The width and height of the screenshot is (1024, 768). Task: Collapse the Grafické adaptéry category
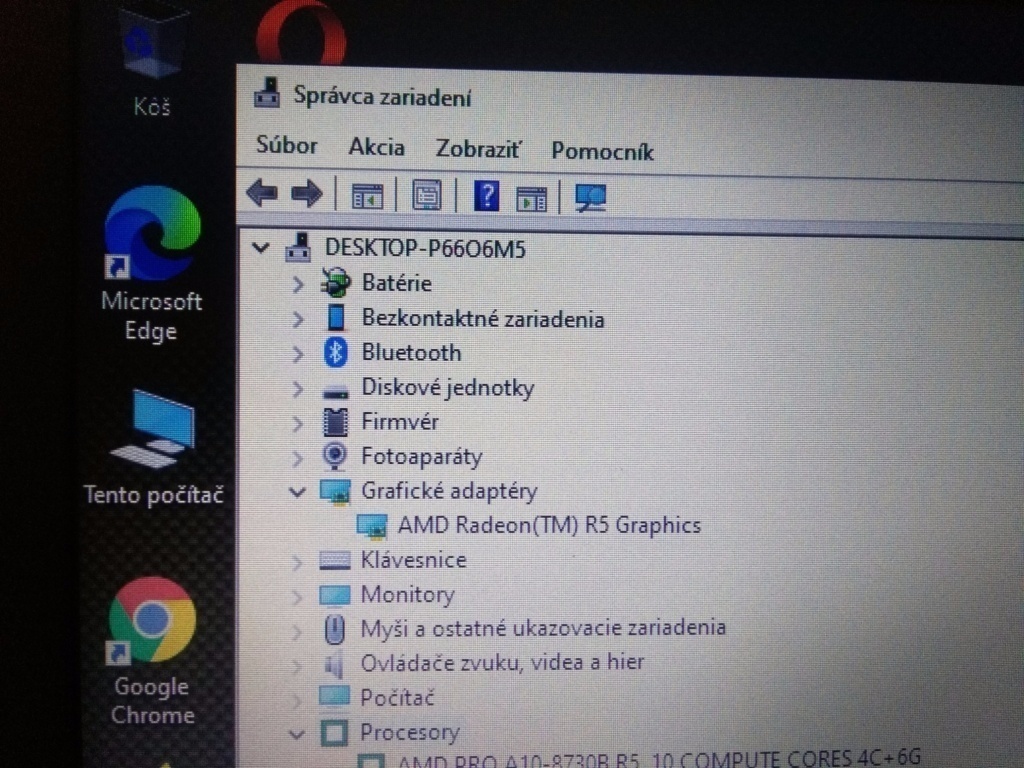295,492
